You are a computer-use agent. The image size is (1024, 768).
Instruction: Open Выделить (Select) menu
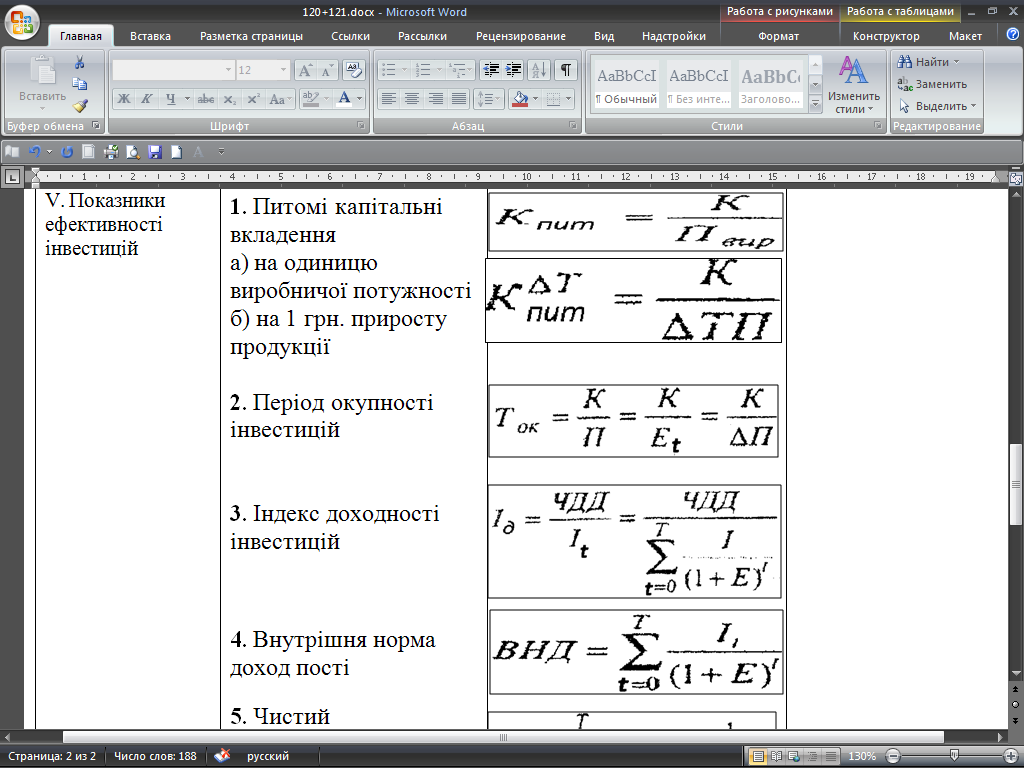(937, 106)
